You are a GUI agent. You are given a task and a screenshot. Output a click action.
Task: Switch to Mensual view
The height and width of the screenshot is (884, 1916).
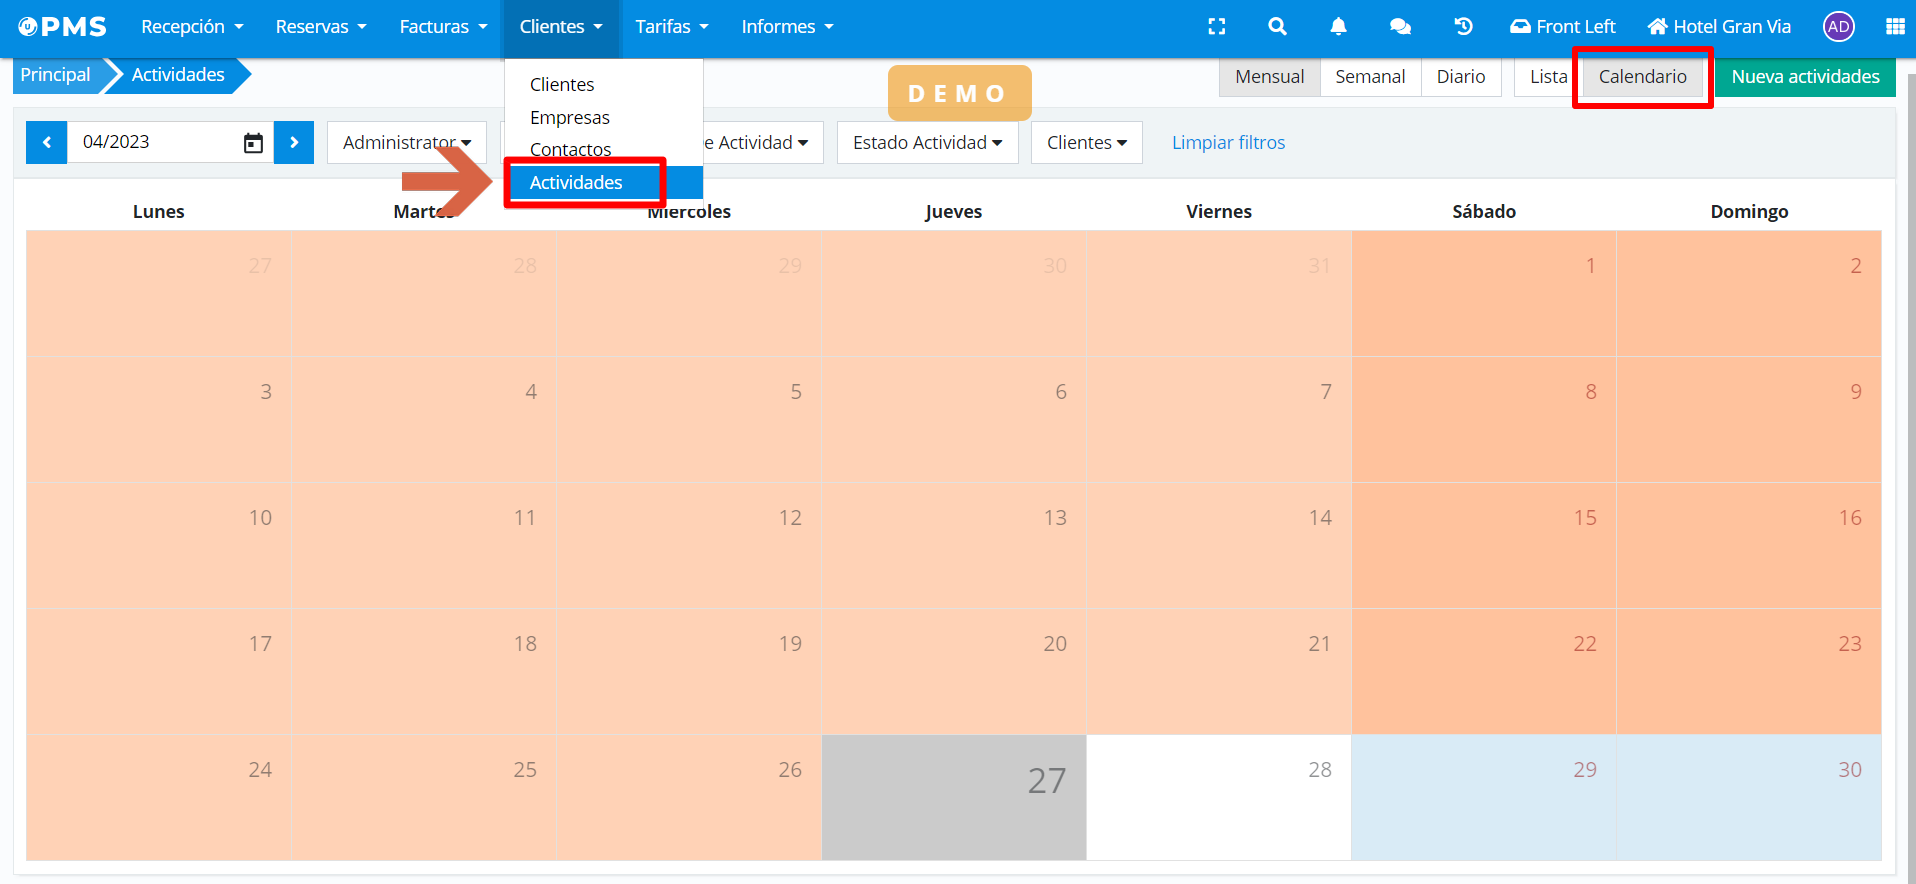(x=1269, y=77)
